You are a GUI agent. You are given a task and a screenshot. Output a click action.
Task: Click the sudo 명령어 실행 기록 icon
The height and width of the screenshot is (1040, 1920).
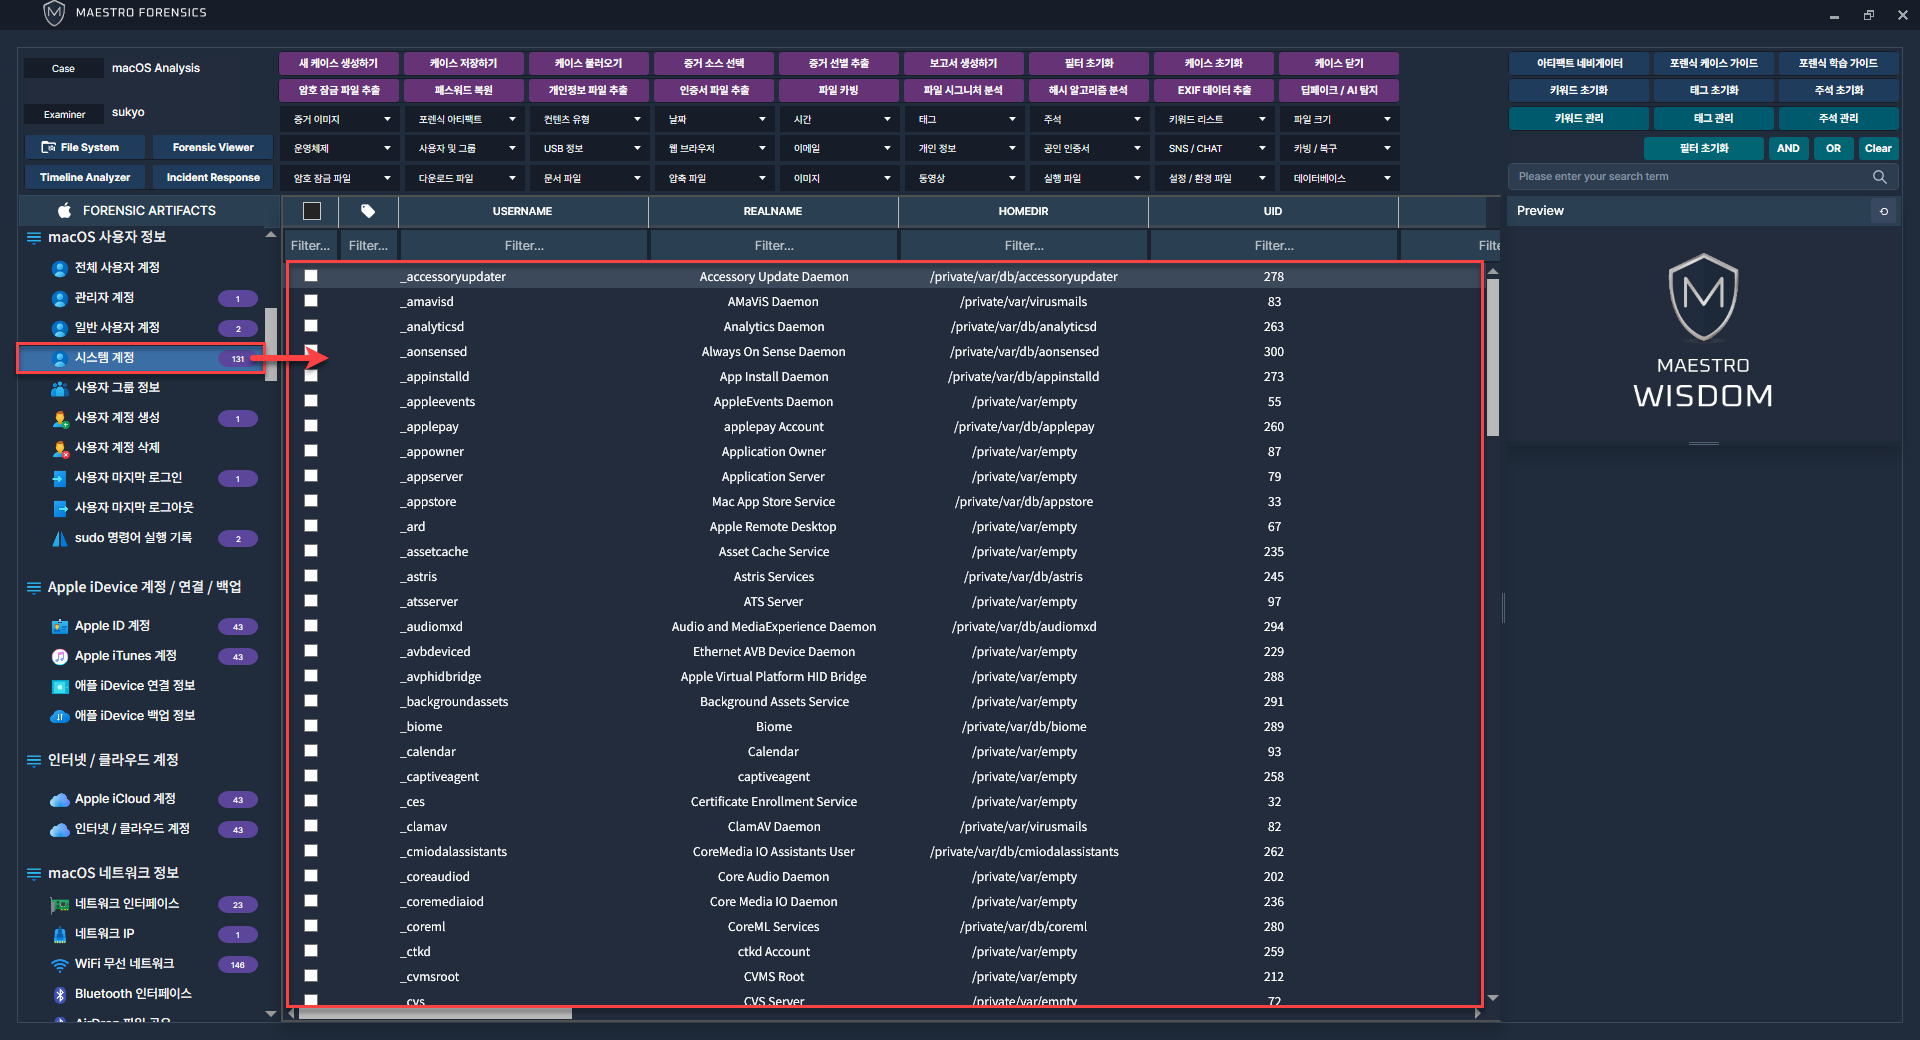(59, 538)
